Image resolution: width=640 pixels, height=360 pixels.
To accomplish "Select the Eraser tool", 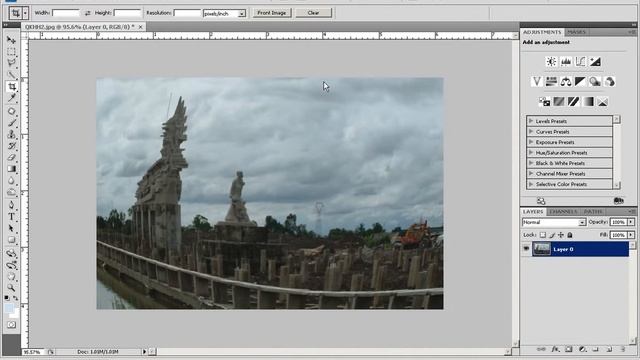I will [x=11, y=157].
